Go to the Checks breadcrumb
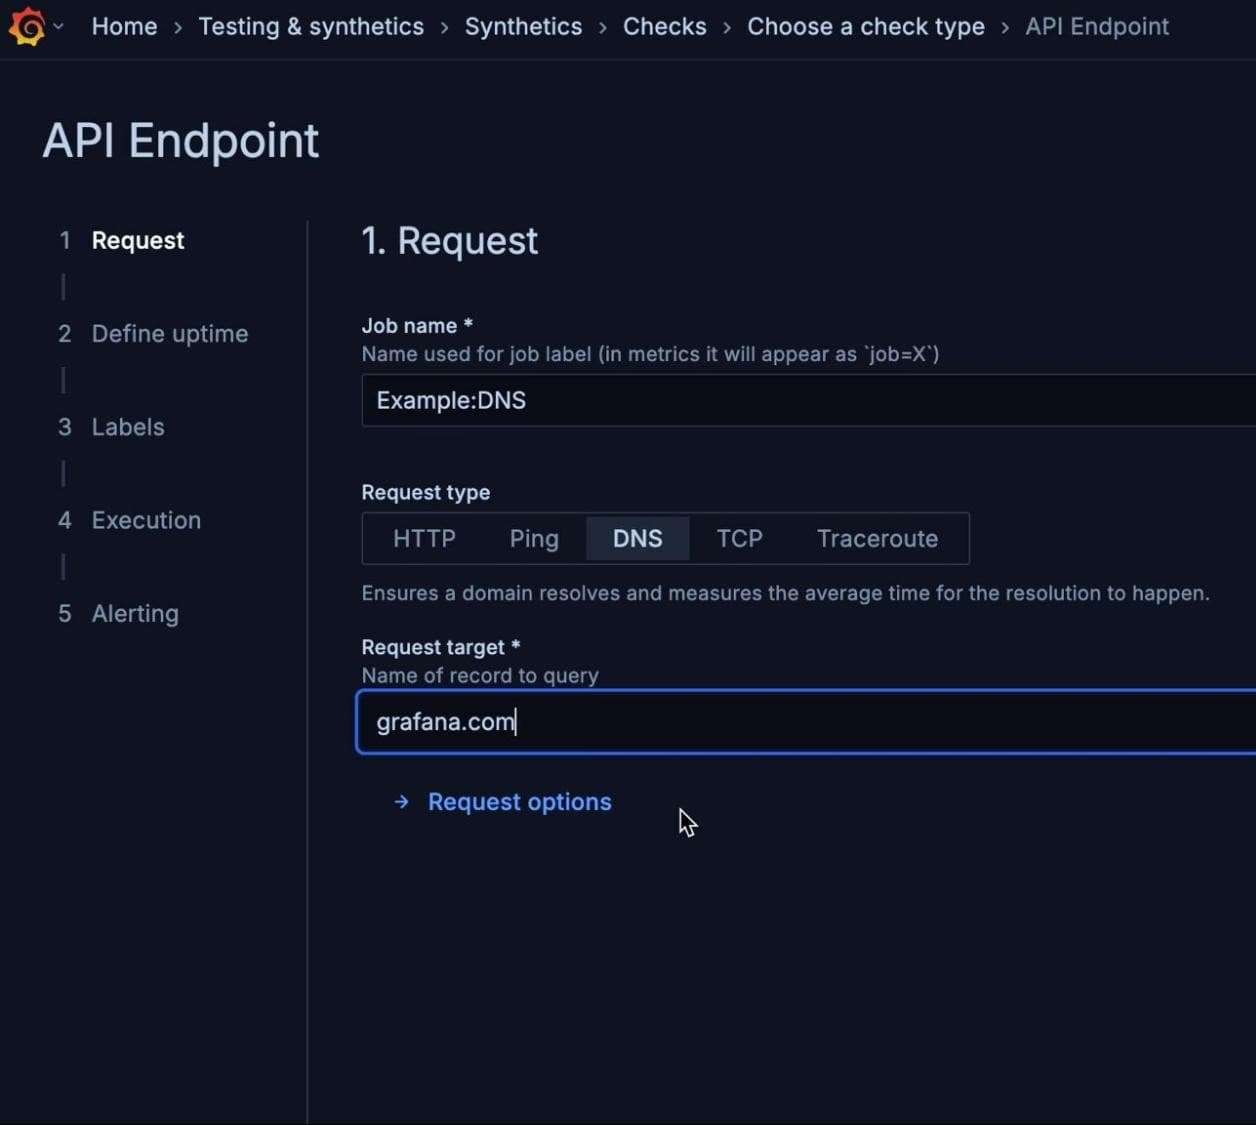Viewport: 1256px width, 1125px height. 664,27
